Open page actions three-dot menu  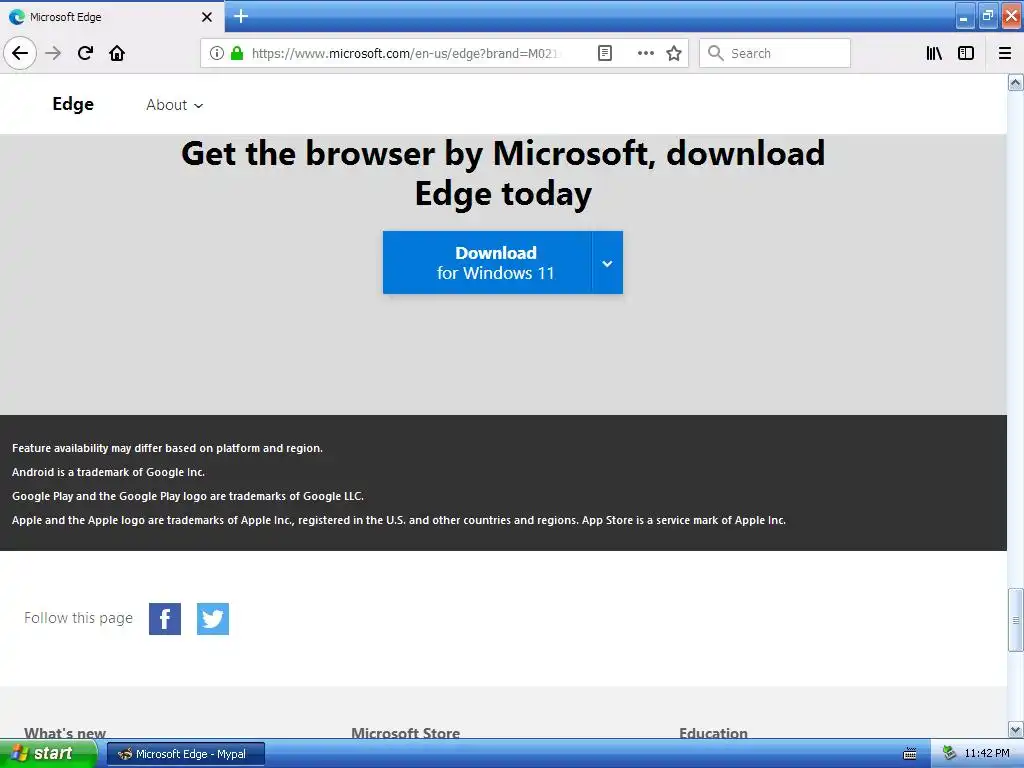click(645, 53)
